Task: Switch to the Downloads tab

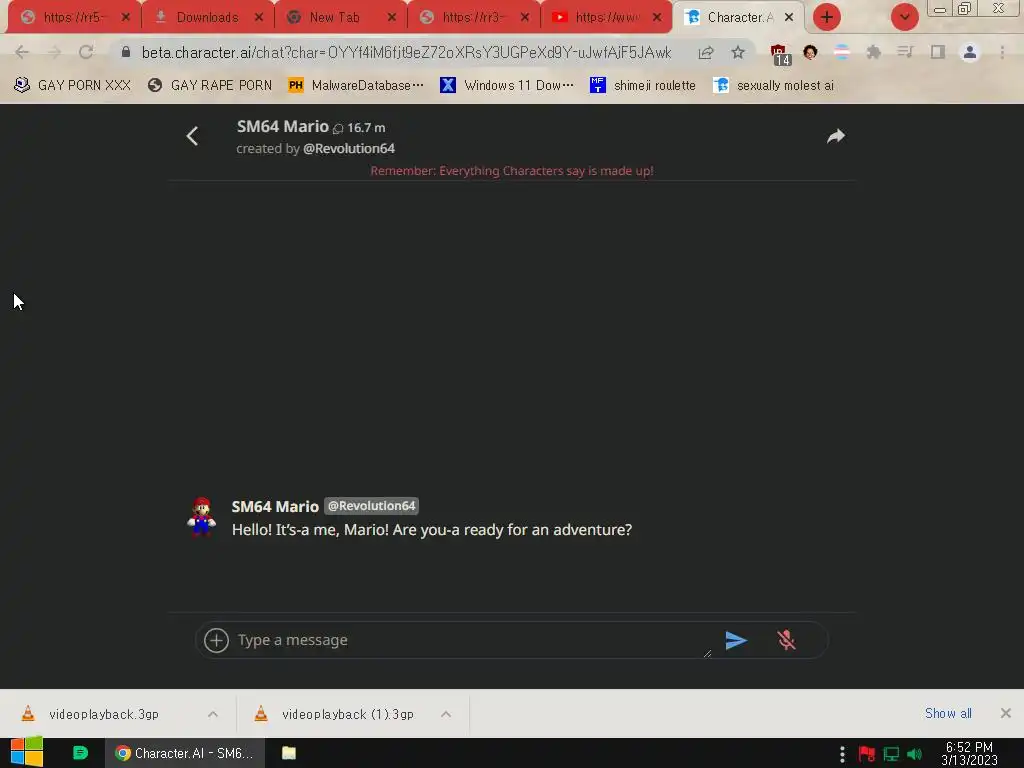Action: pos(206,17)
